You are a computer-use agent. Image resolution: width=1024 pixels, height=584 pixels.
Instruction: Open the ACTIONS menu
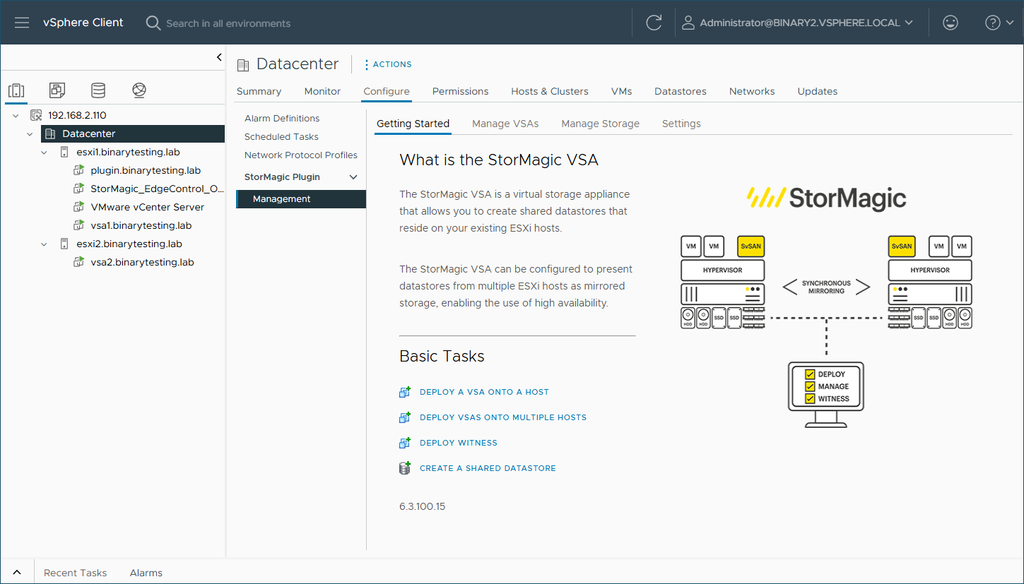click(x=387, y=63)
